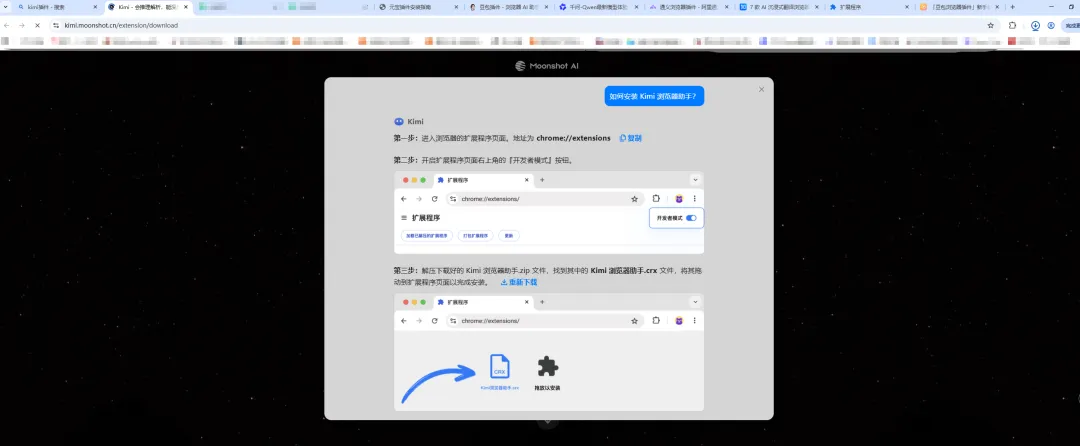
Task: Close the 元宝插件安装指南 tab
Action: [x=456, y=7]
